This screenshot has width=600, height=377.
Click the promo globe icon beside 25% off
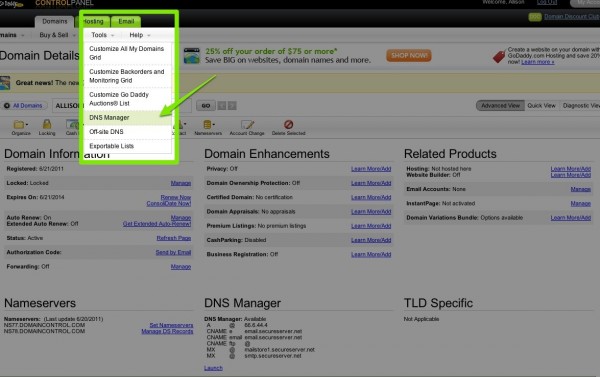tap(192, 56)
